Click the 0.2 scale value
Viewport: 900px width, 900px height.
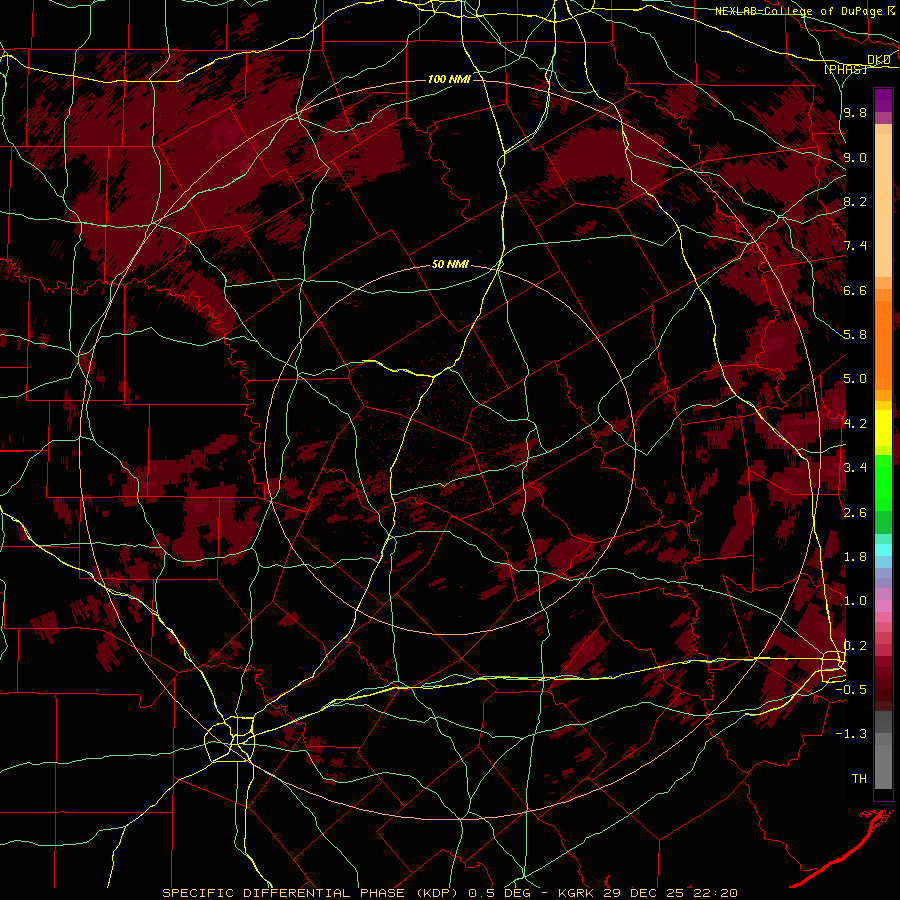click(x=855, y=645)
